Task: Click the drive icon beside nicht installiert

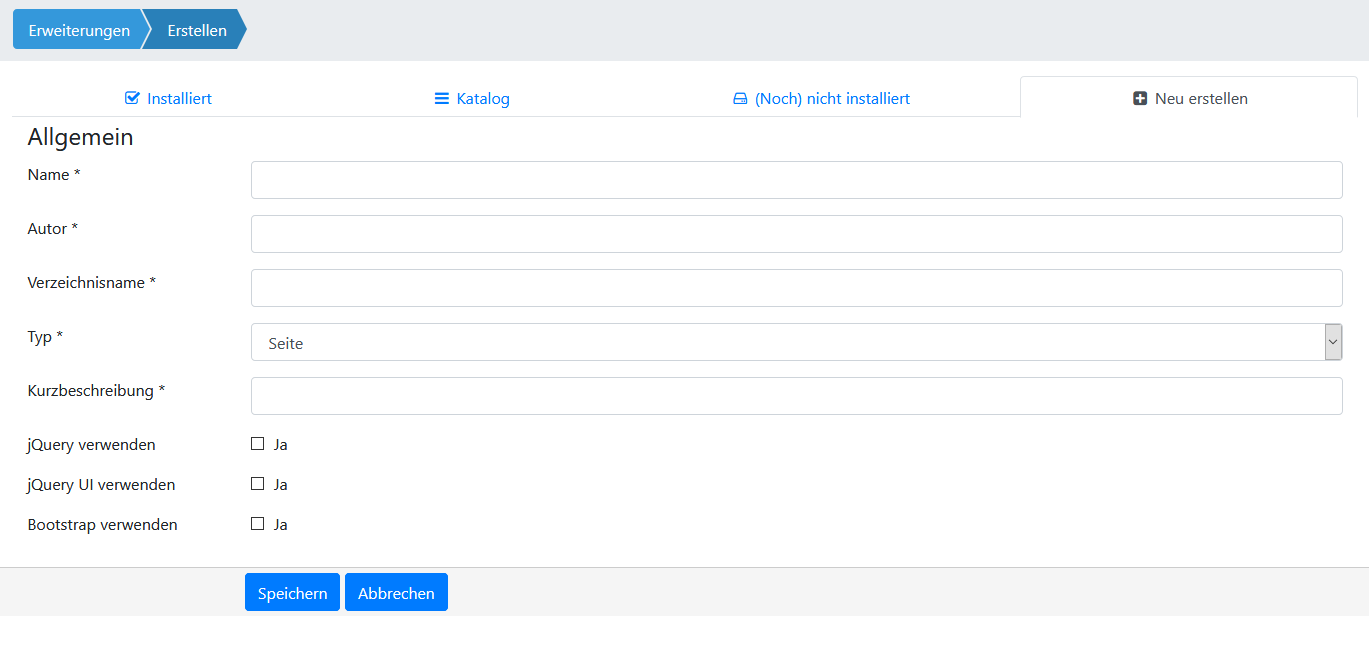Action: [x=740, y=99]
